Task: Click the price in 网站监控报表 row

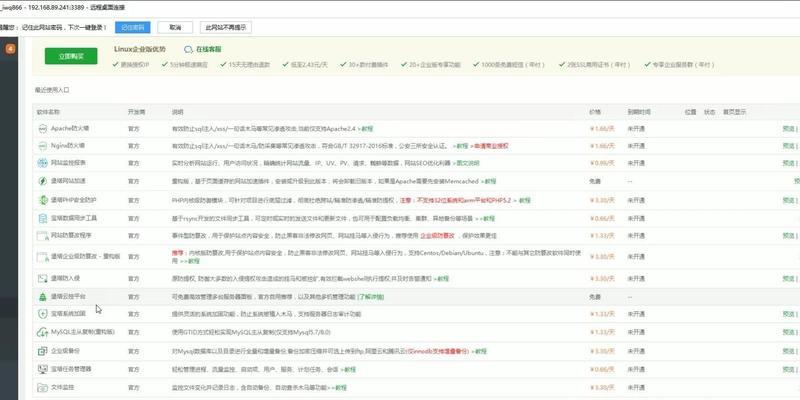Action: (x=602, y=163)
